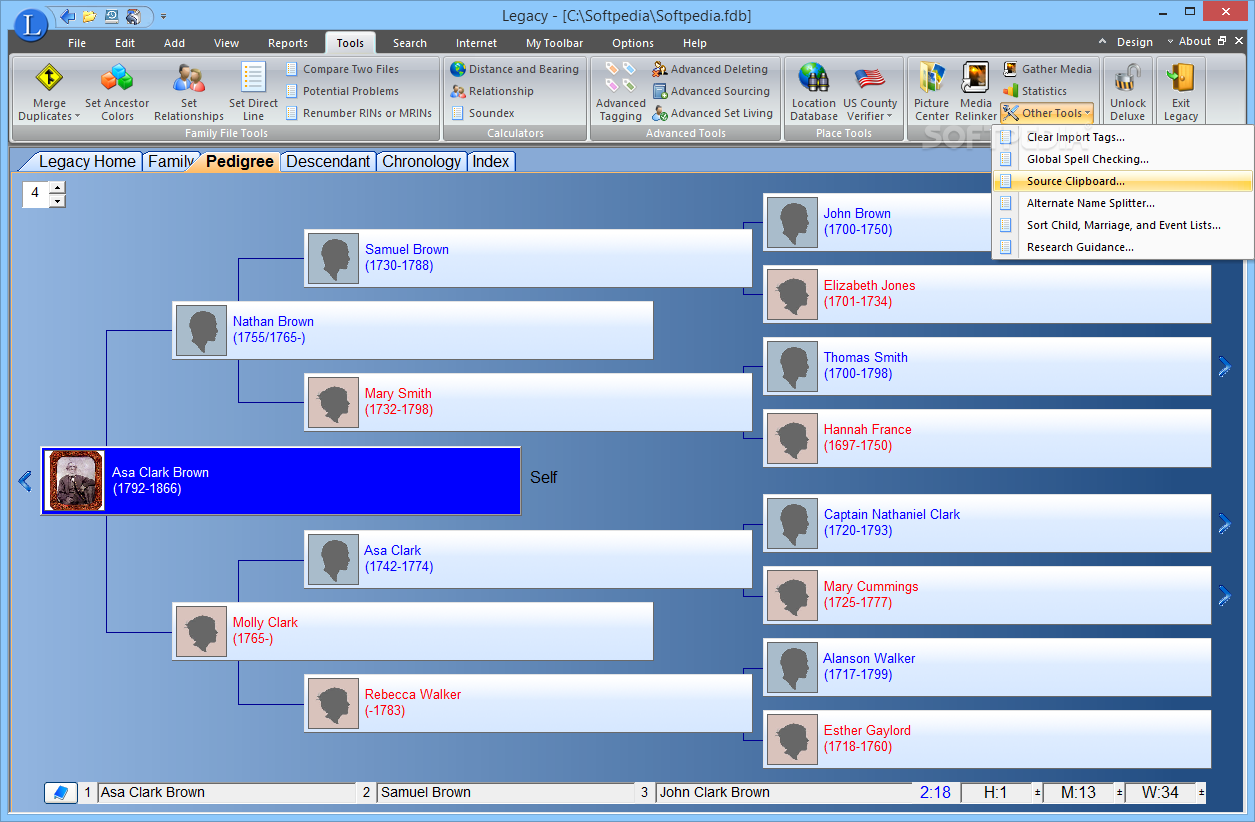The width and height of the screenshot is (1255, 822).
Task: Decrease the generations count stepper
Action: [58, 201]
